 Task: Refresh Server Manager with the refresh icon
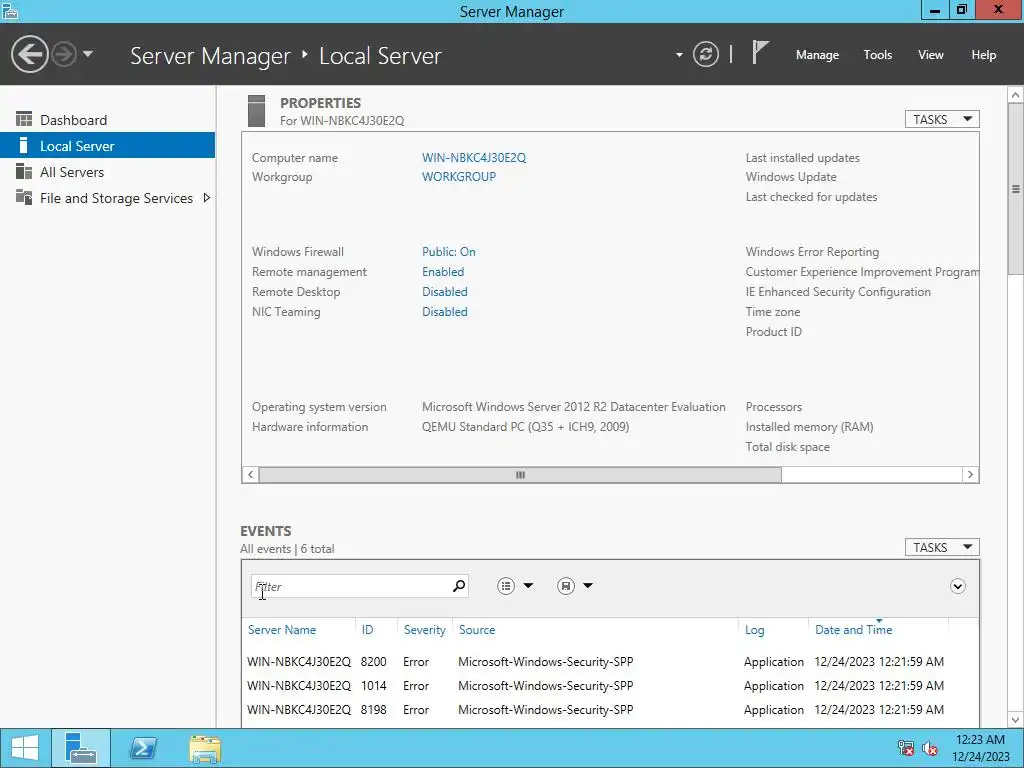tap(706, 54)
